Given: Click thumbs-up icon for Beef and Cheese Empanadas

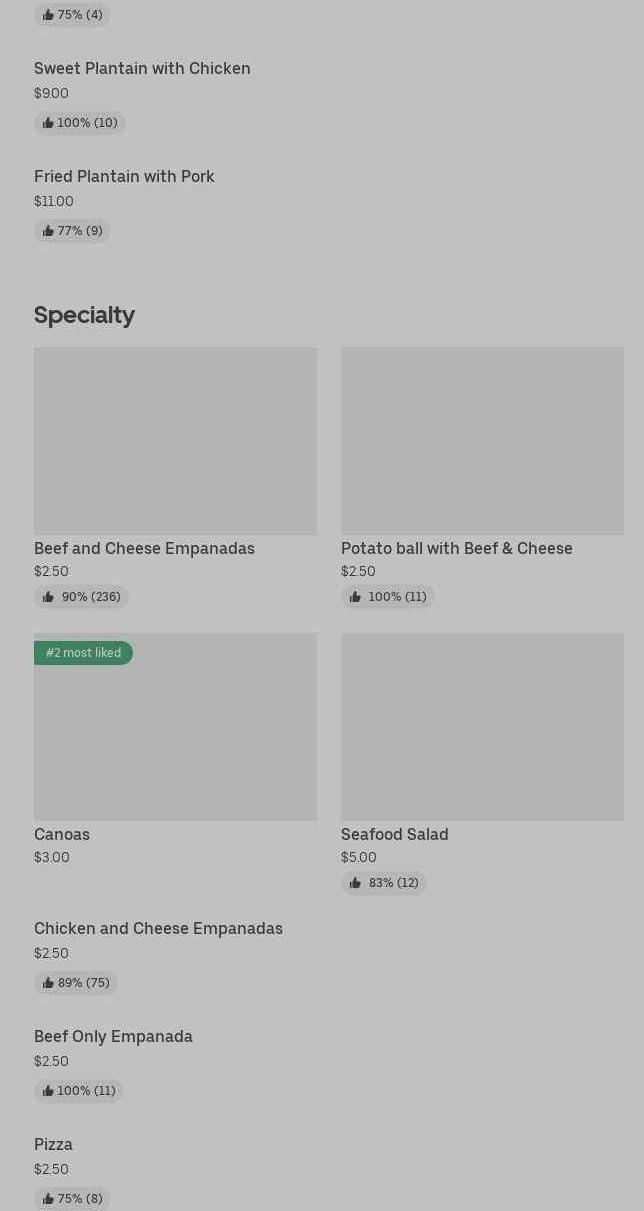Looking at the screenshot, I should (48, 597).
